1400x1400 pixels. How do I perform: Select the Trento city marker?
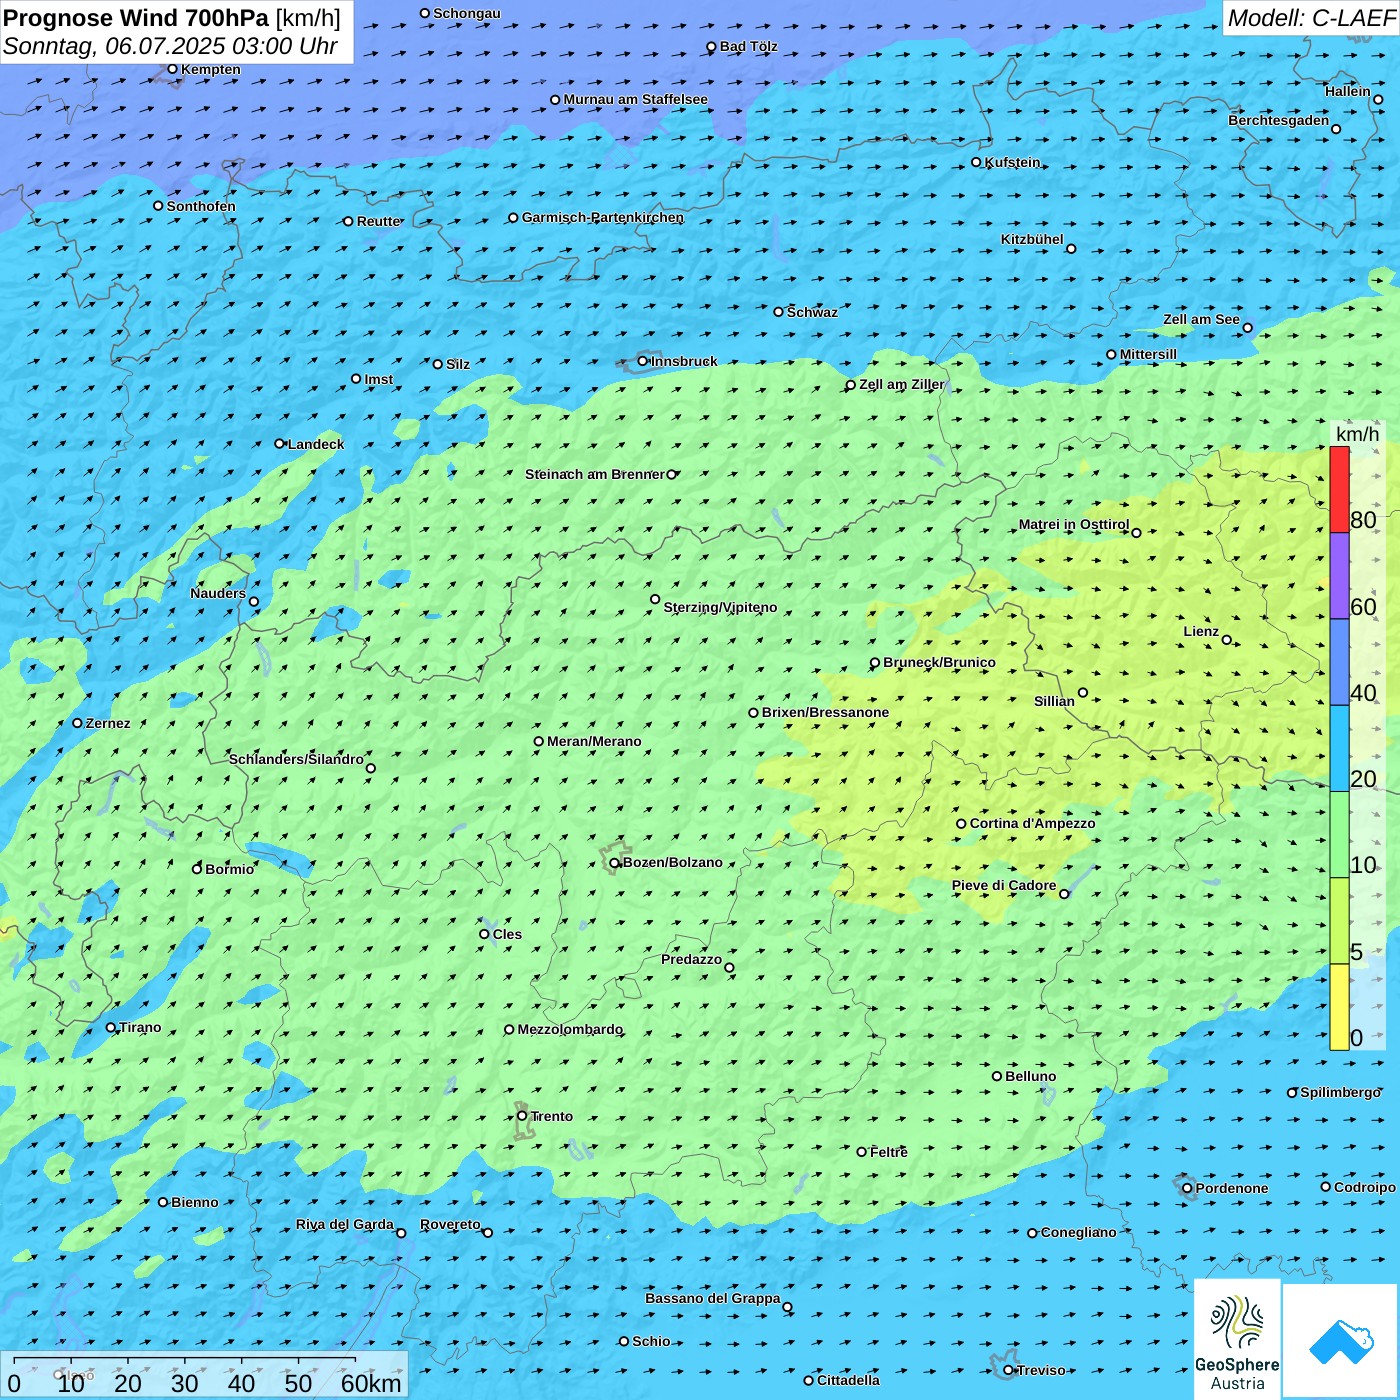point(522,1116)
